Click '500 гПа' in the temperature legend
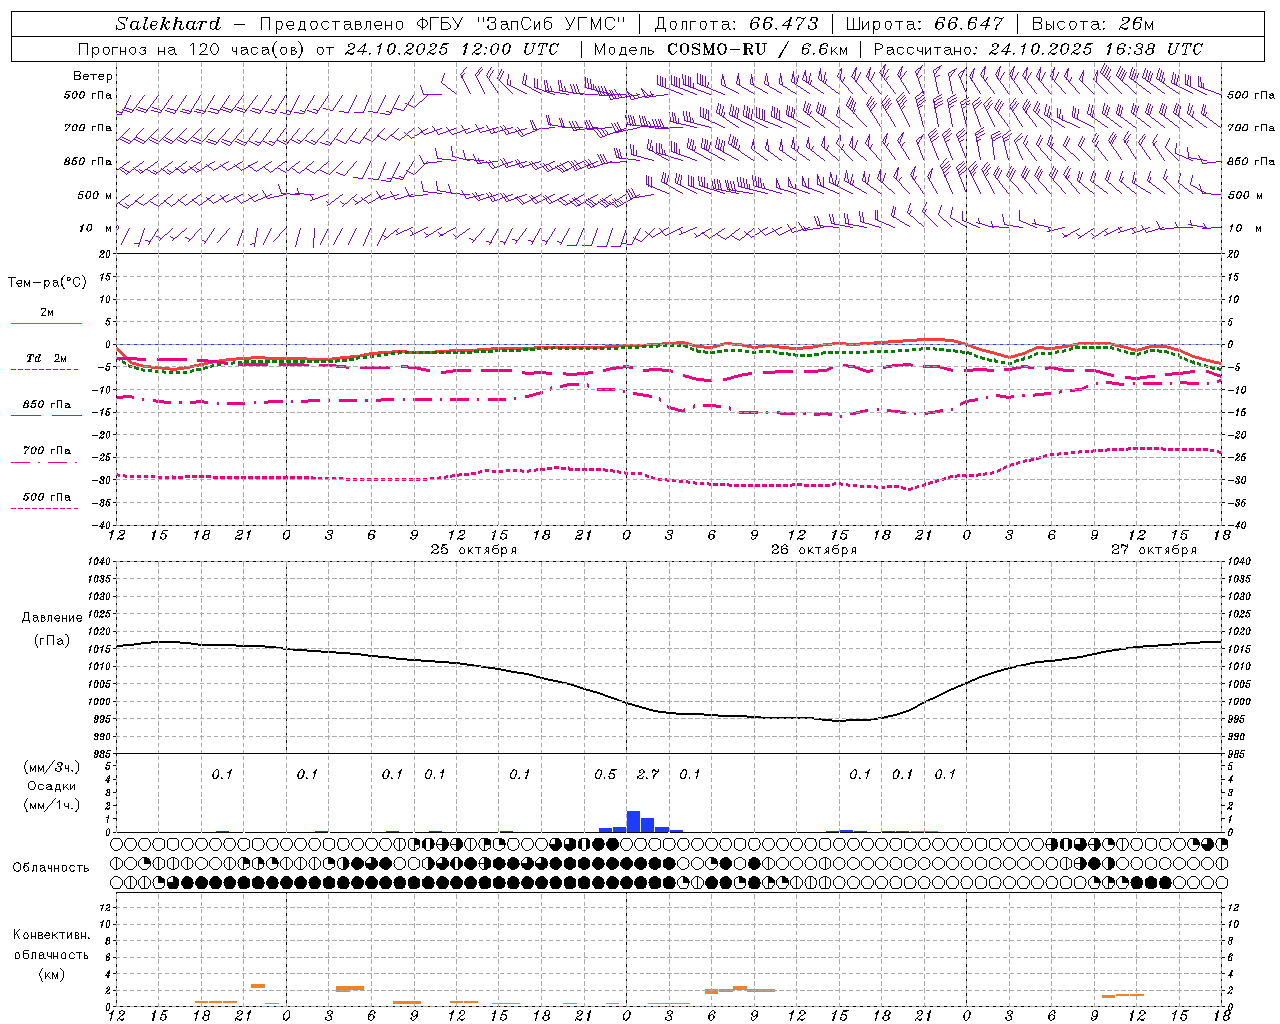This screenshot has width=1280, height=1024. pos(47,497)
